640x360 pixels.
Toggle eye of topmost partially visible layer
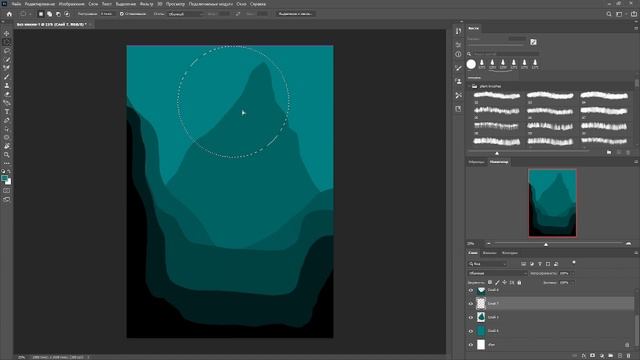point(471,290)
